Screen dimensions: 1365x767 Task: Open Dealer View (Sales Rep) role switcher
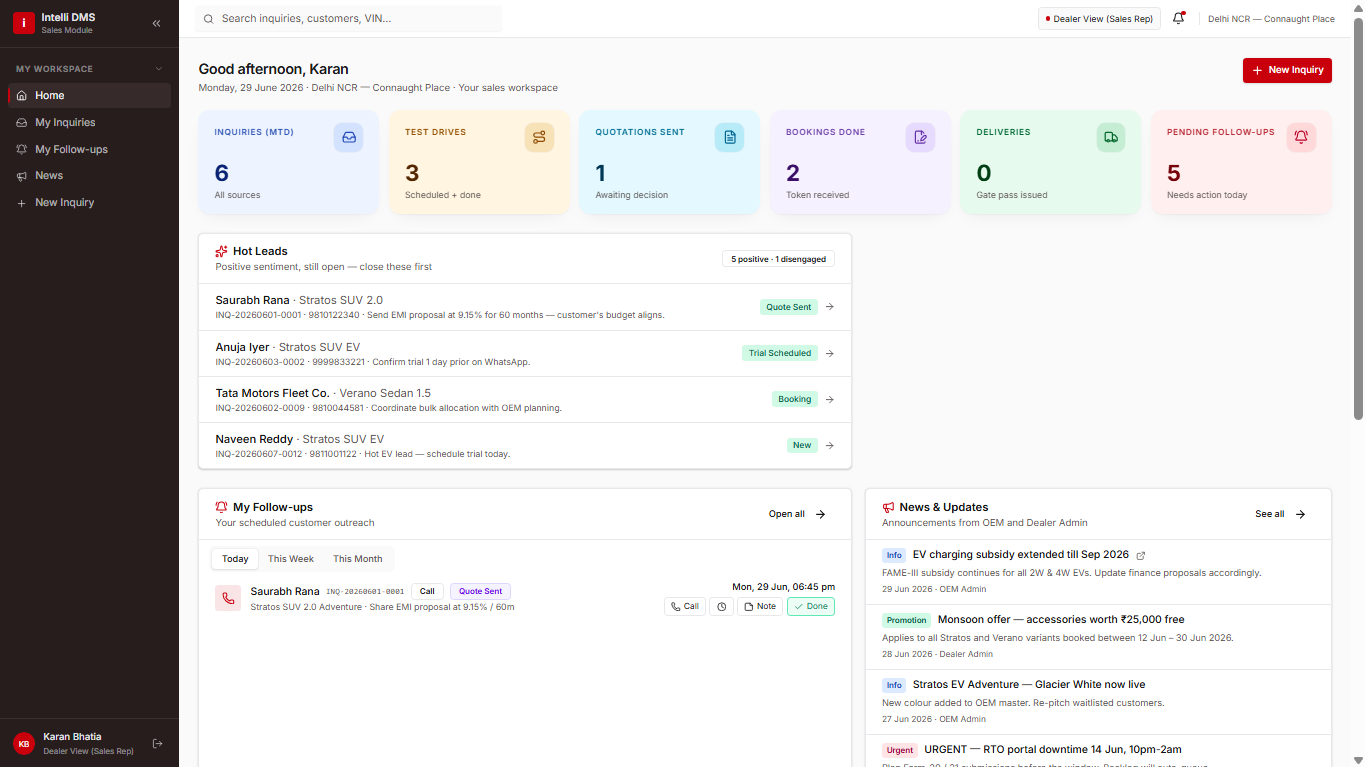[1099, 19]
